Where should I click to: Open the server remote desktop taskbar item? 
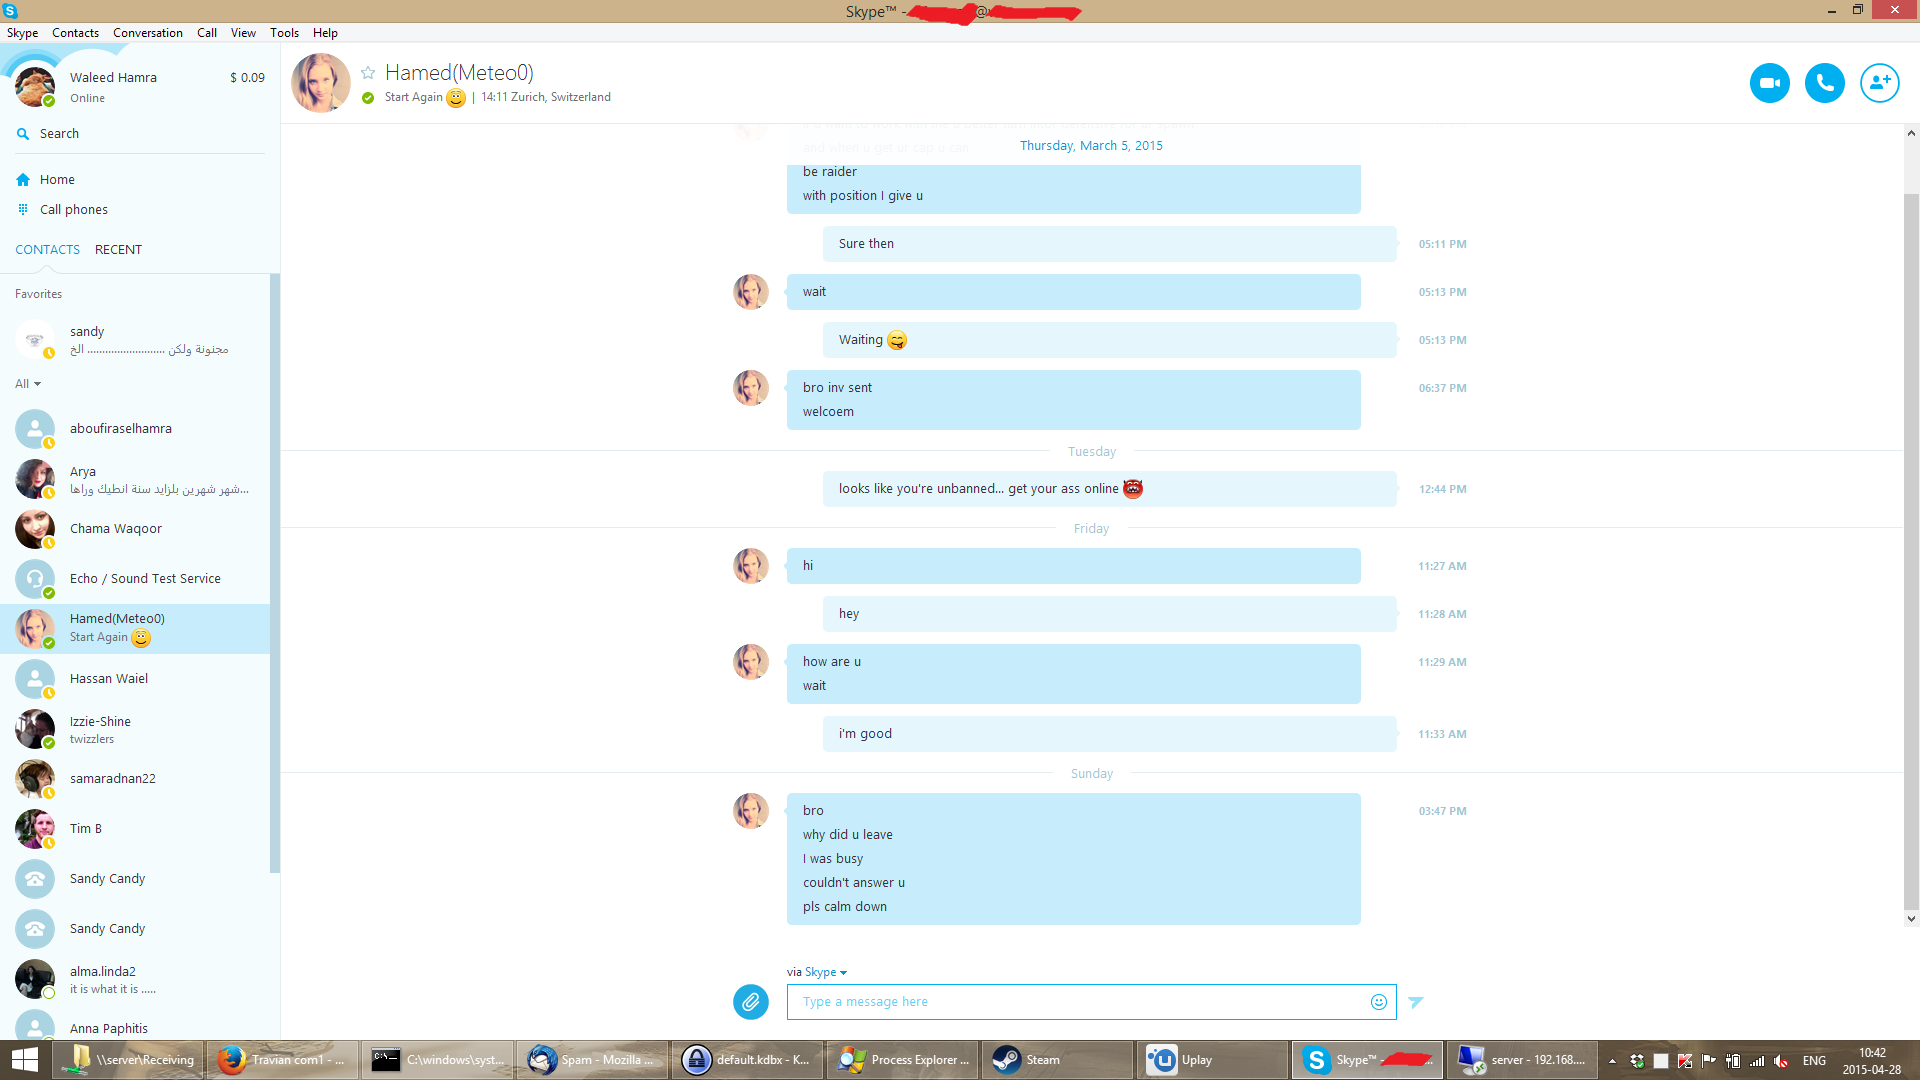coord(1522,1060)
